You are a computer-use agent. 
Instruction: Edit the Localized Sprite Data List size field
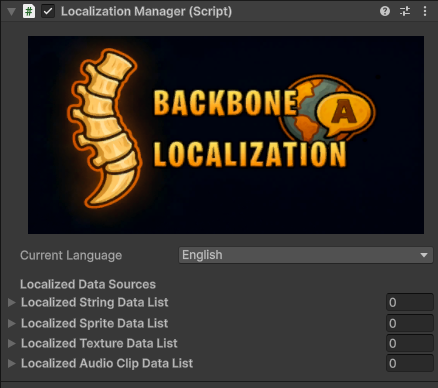(410, 323)
